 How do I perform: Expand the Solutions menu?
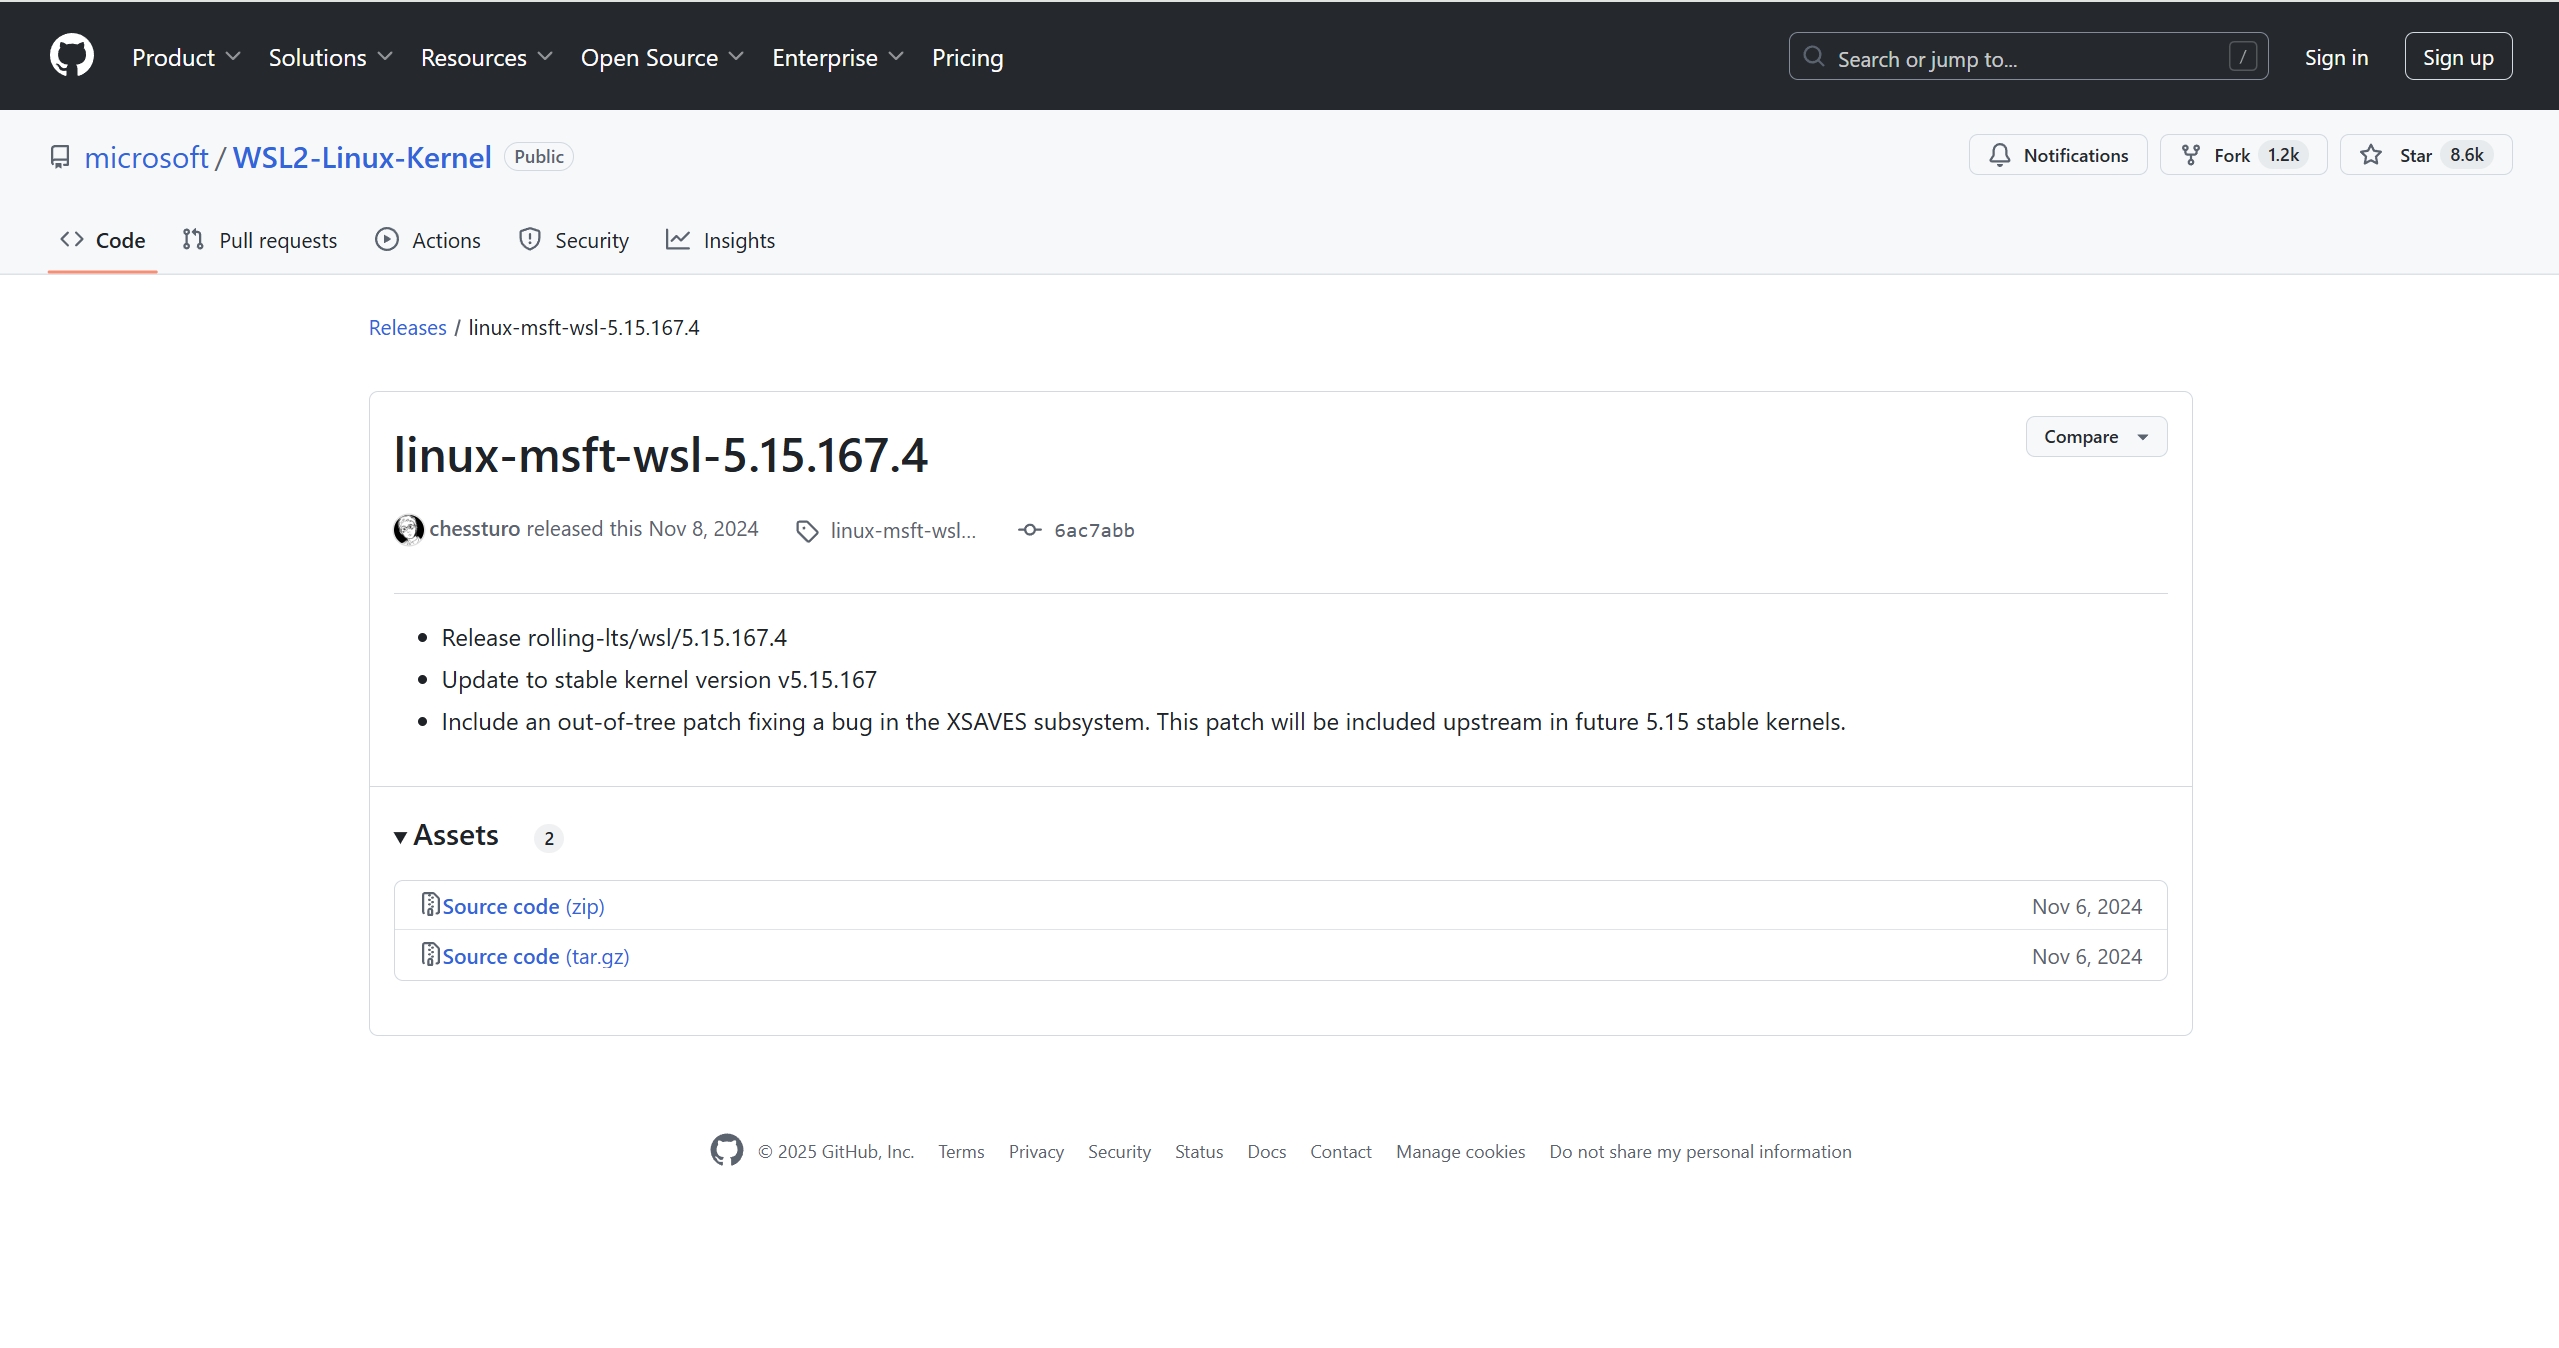(x=330, y=58)
